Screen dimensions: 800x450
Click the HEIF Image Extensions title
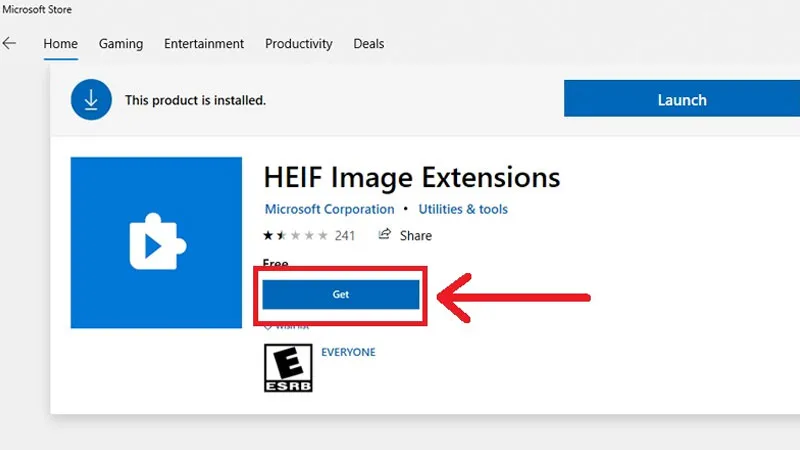[411, 178]
